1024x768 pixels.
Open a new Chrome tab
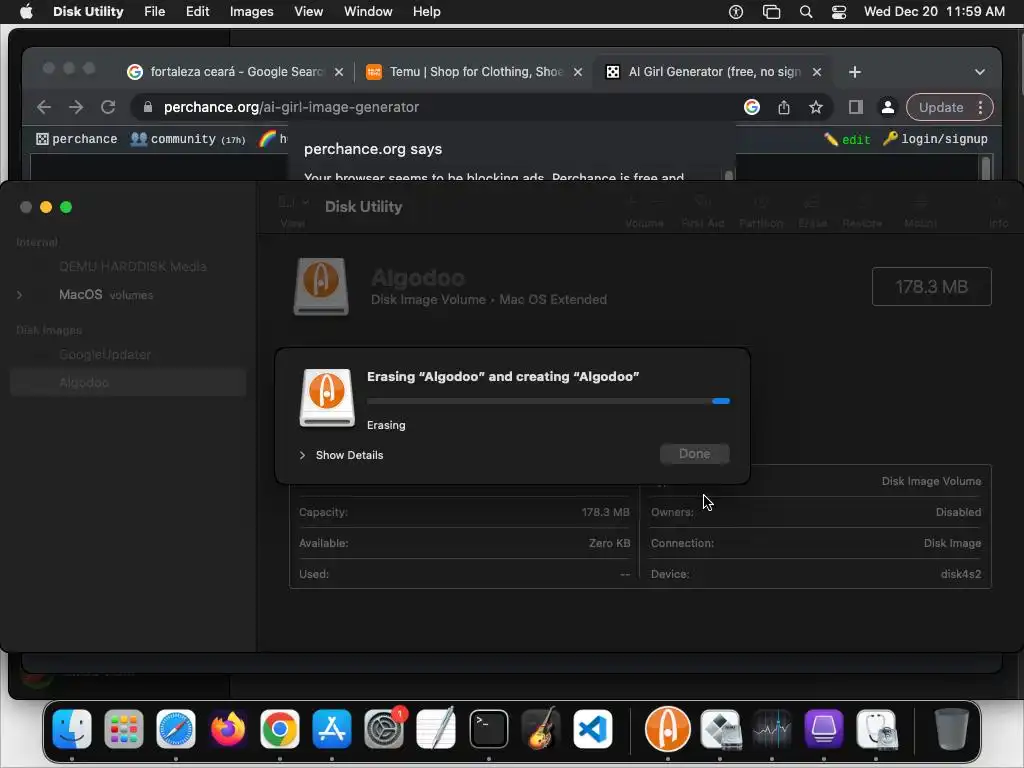coord(854,72)
